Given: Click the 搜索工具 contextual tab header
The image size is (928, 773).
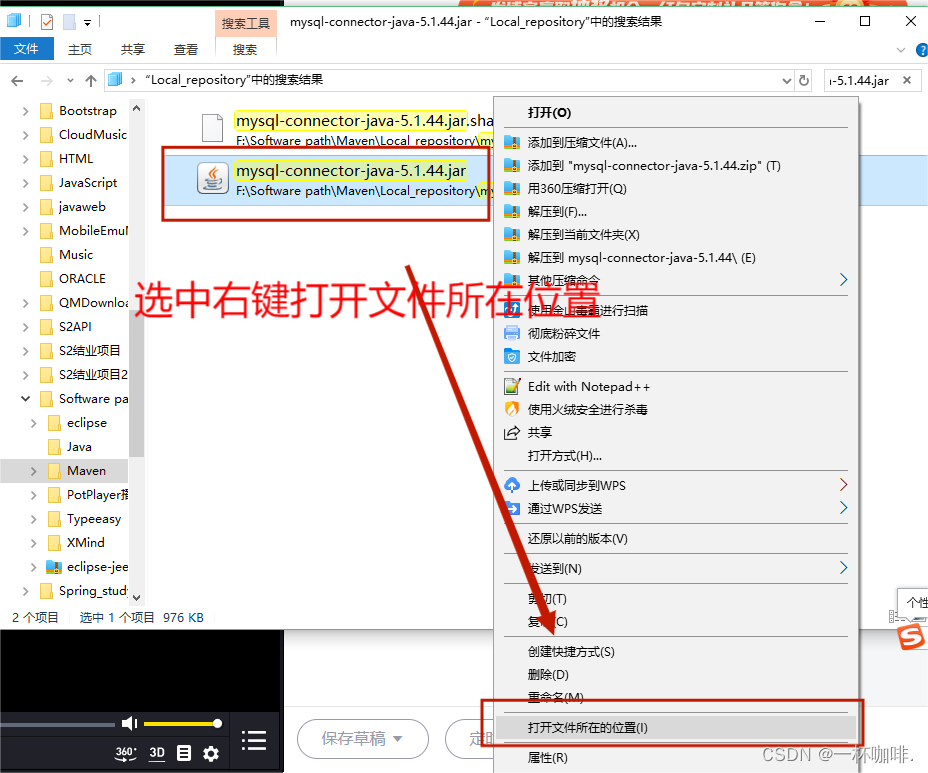Looking at the screenshot, I should pyautogui.click(x=246, y=23).
